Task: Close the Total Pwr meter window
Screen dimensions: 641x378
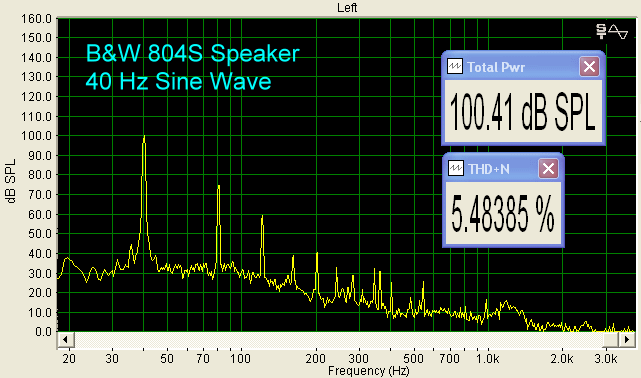Action: point(589,66)
